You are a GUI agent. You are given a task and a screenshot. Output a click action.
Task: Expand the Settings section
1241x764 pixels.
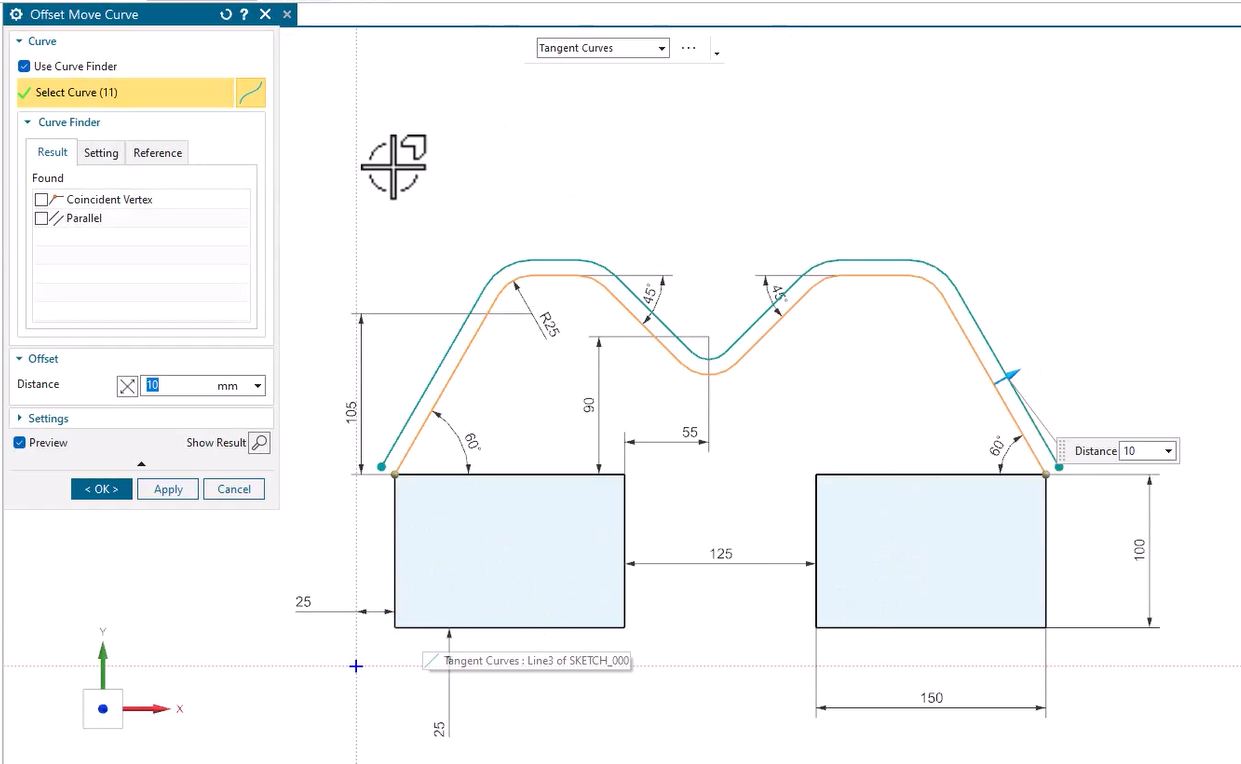tap(48, 418)
